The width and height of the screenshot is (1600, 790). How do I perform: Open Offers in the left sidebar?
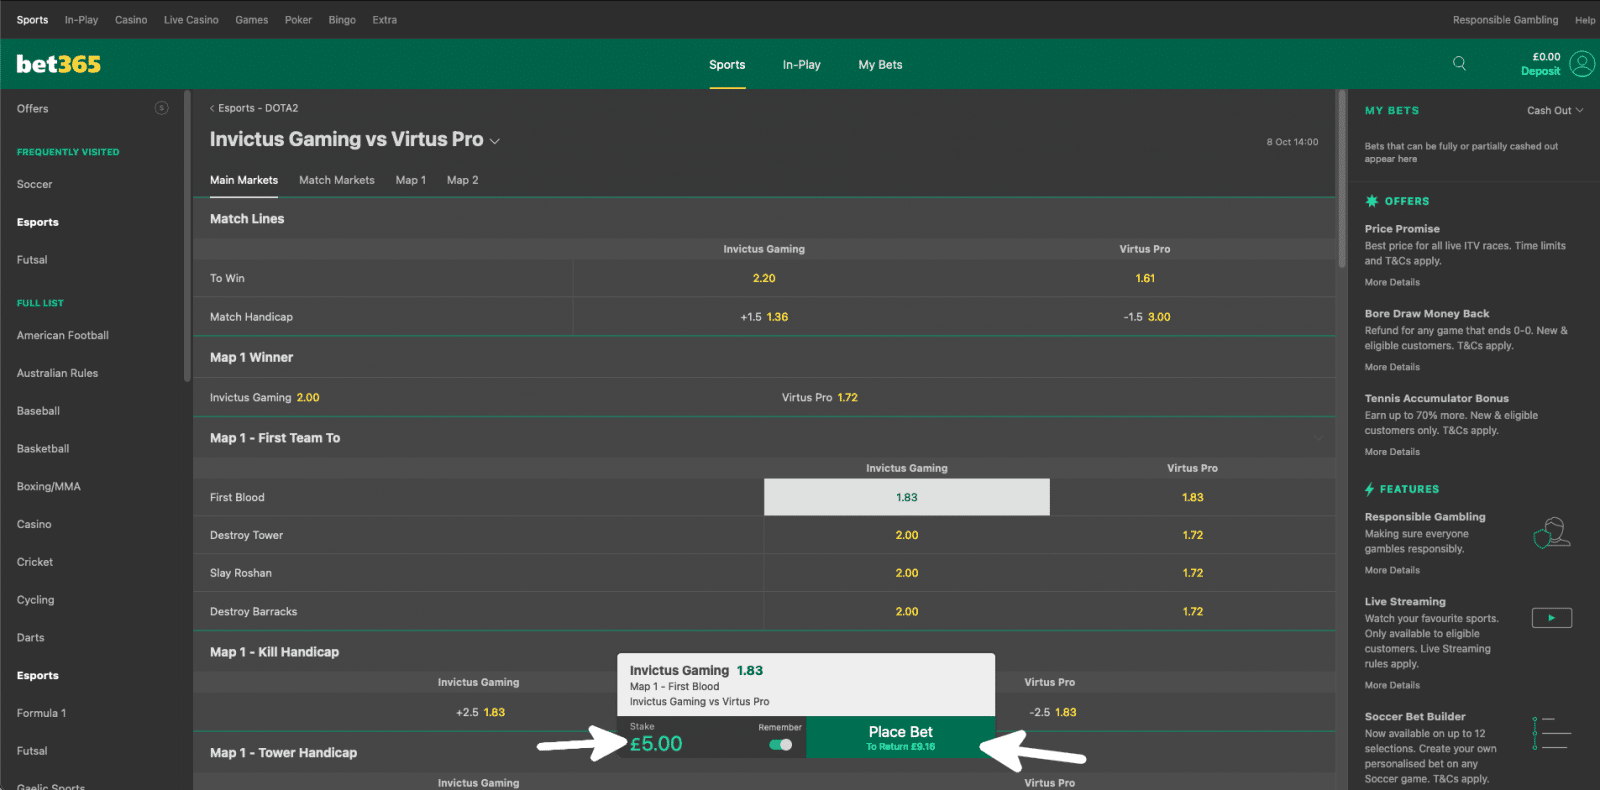pos(33,108)
